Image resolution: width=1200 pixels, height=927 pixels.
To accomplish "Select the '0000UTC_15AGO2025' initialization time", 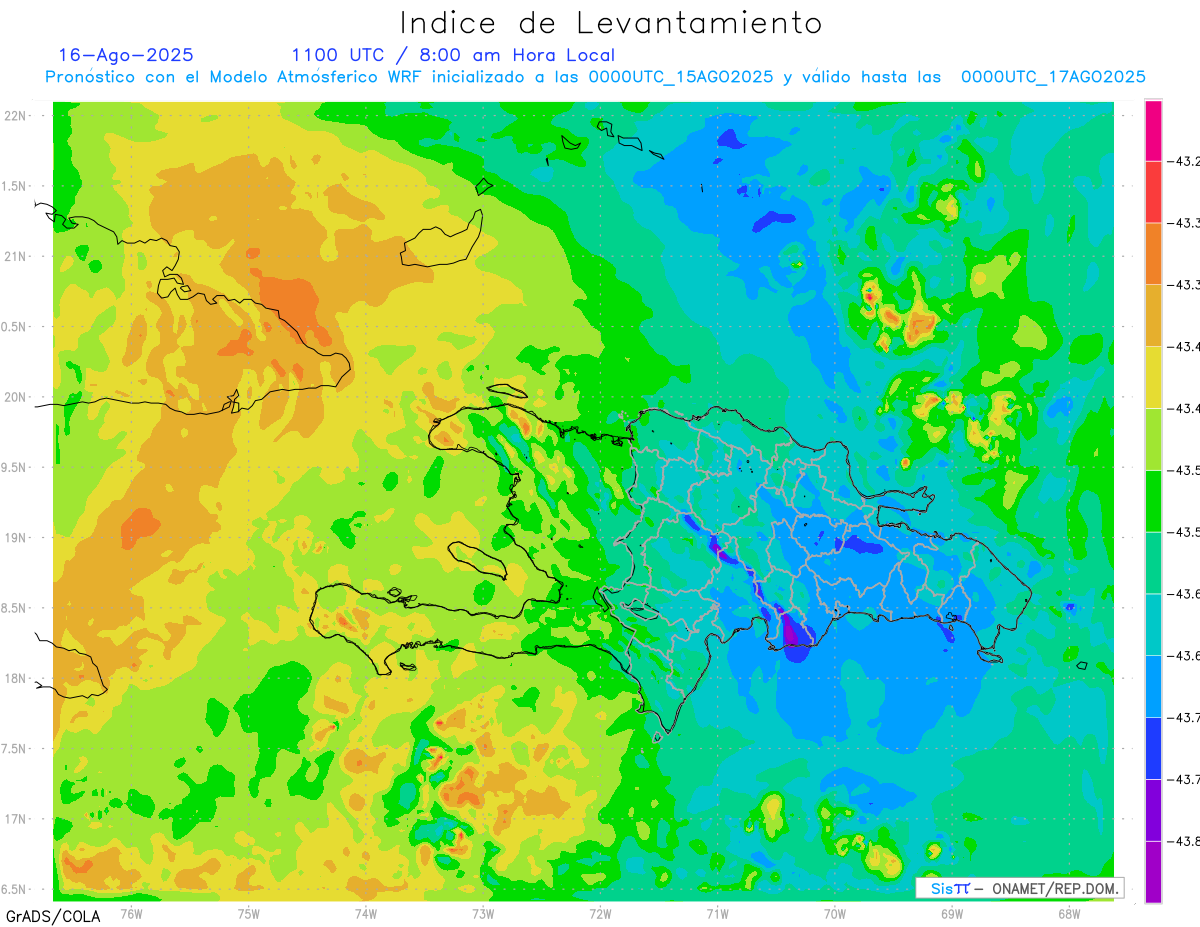I will (681, 77).
